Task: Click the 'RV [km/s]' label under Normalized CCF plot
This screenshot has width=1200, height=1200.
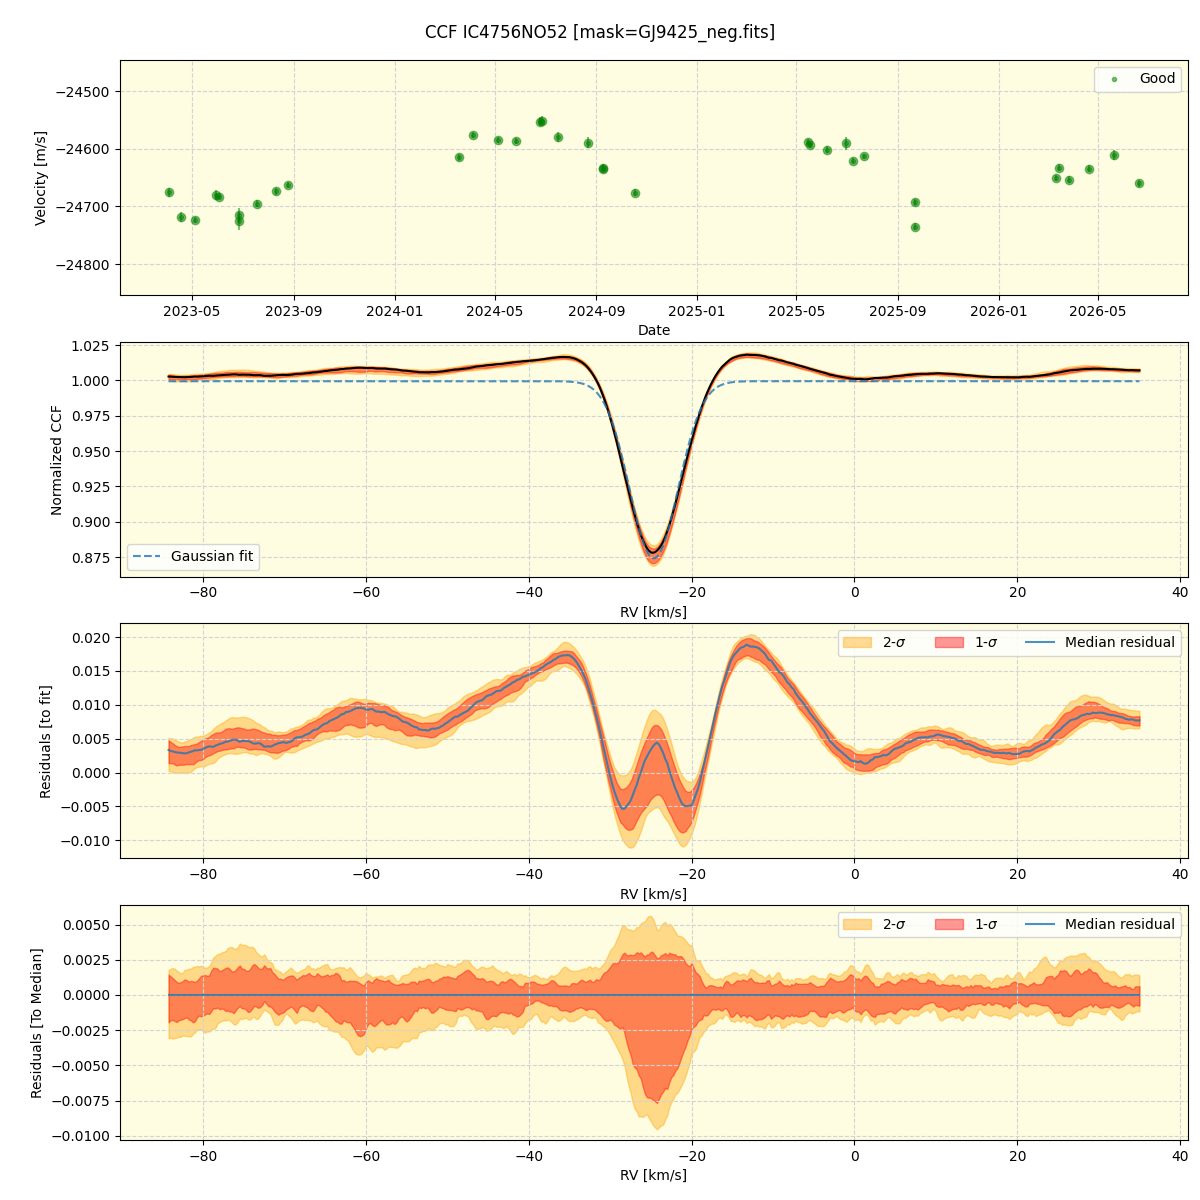Action: pos(654,612)
